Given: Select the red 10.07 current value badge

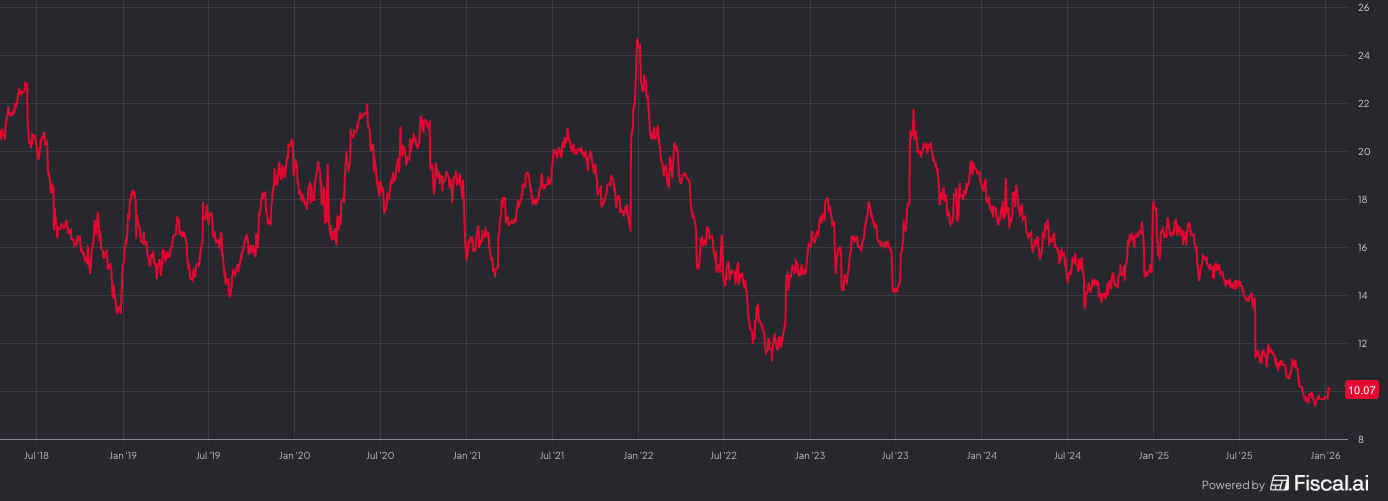Looking at the screenshot, I should [x=1360, y=390].
